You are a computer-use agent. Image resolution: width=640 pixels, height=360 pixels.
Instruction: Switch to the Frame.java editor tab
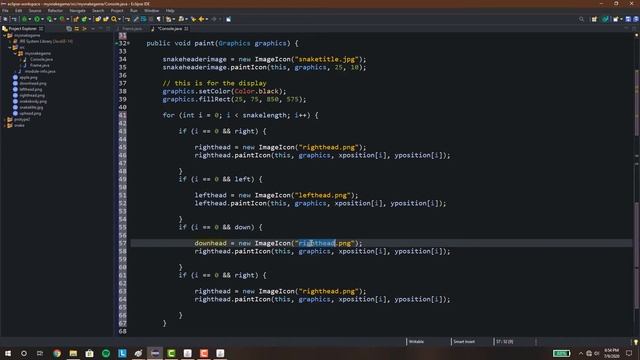click(x=131, y=29)
